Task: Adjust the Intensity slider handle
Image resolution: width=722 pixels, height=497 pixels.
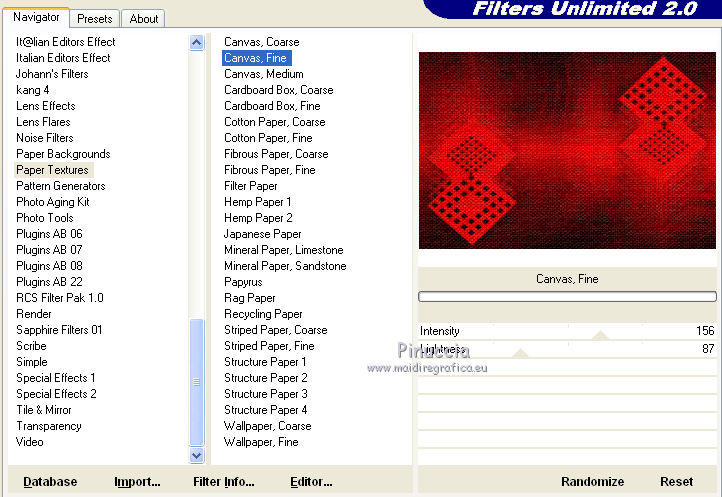Action: tap(600, 335)
